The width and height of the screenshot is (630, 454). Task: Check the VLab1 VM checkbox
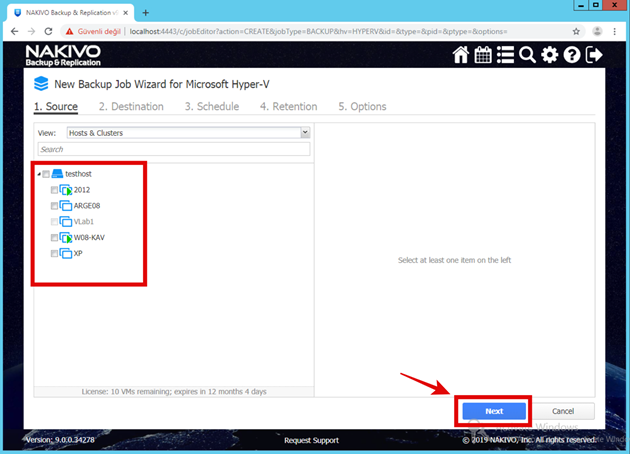click(x=54, y=221)
